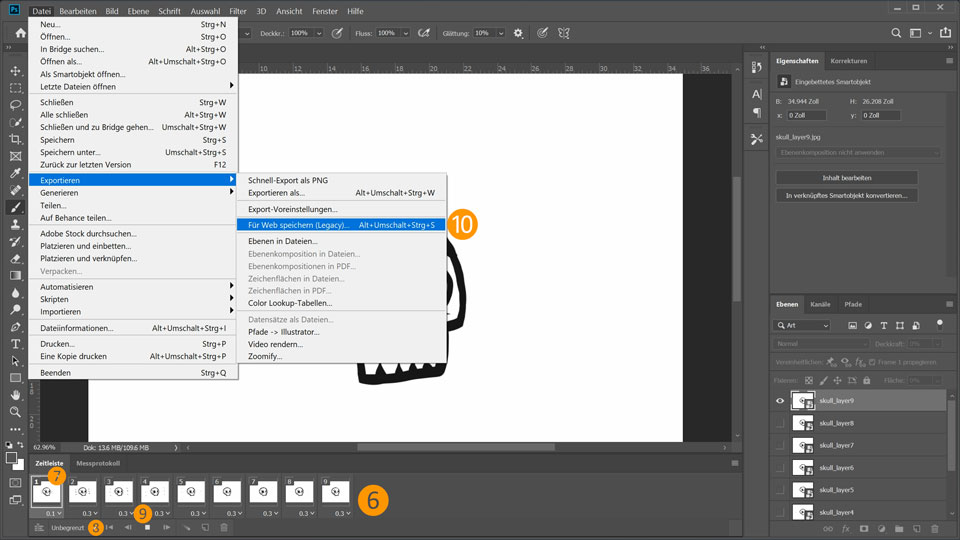Viewport: 960px width, 540px height.
Task: Switch to the Kanäle tab
Action: (x=820, y=303)
